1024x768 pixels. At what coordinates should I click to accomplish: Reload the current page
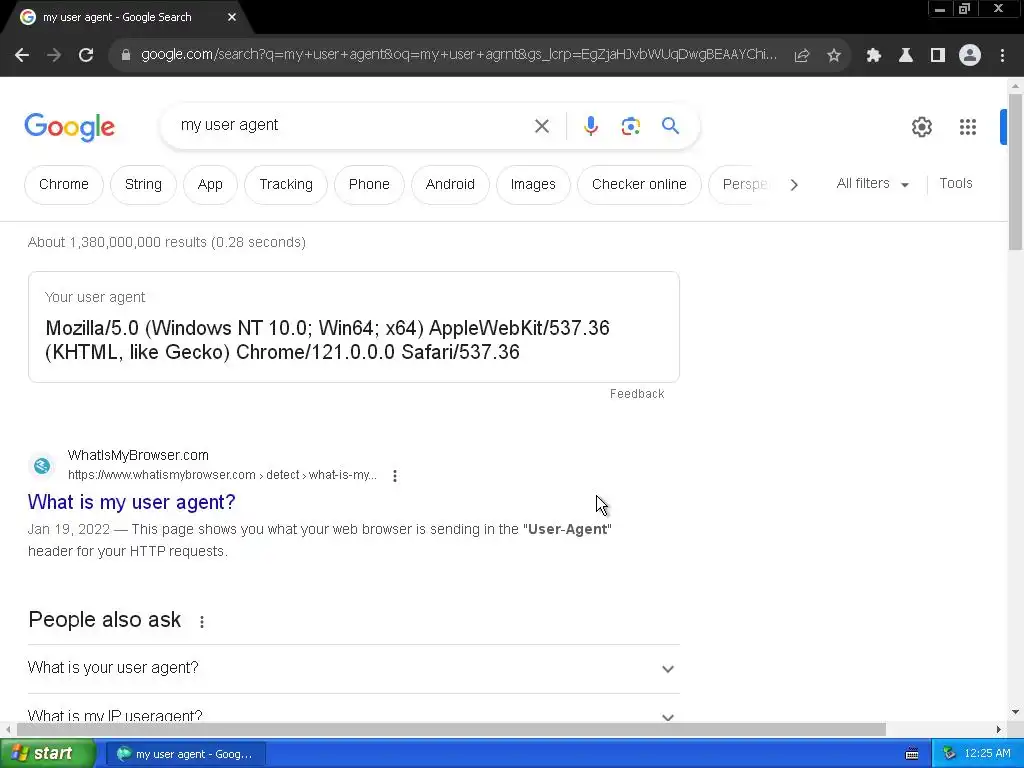coord(86,56)
